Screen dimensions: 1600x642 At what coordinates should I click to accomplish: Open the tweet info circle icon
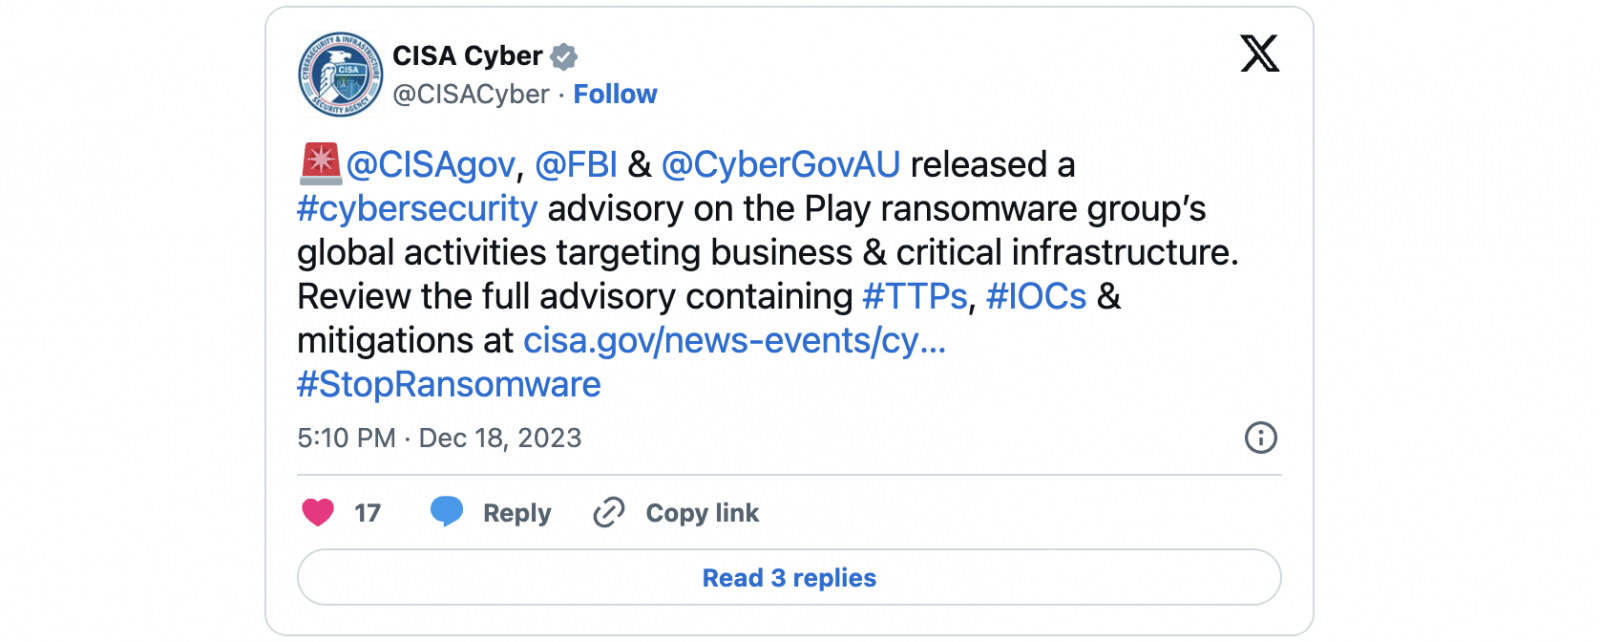1260,438
